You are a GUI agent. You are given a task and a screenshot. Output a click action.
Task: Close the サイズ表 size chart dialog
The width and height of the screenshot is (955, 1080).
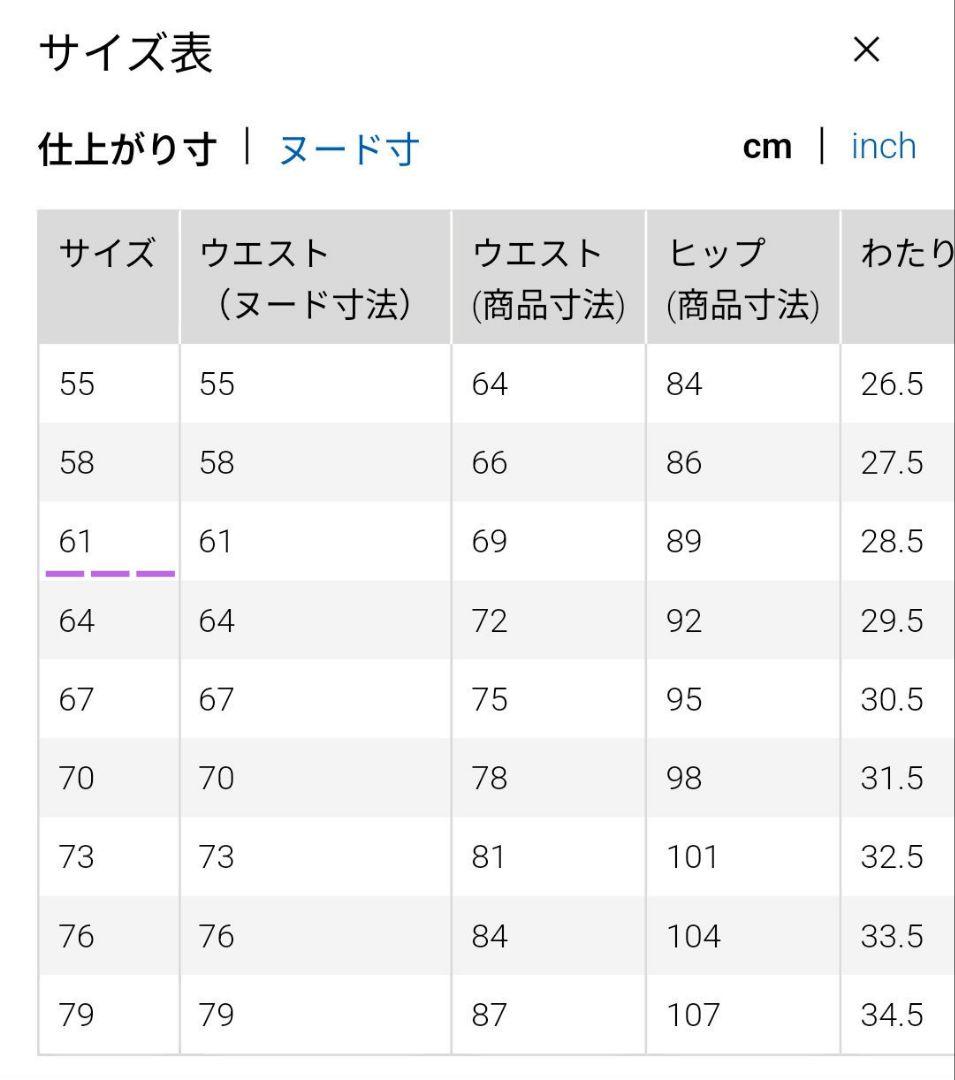[x=866, y=50]
